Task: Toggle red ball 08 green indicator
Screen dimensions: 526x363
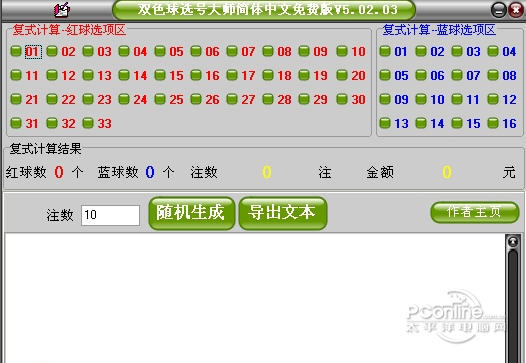Action: point(267,51)
